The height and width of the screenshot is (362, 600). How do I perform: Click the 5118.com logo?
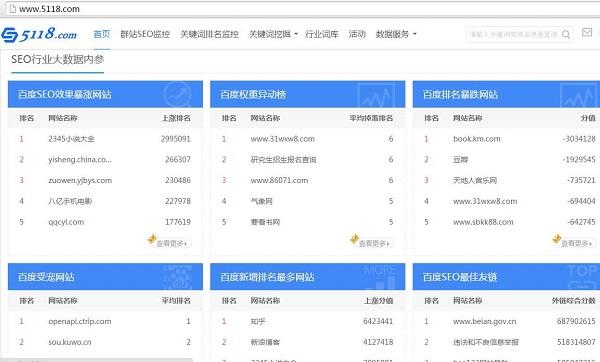tap(39, 34)
